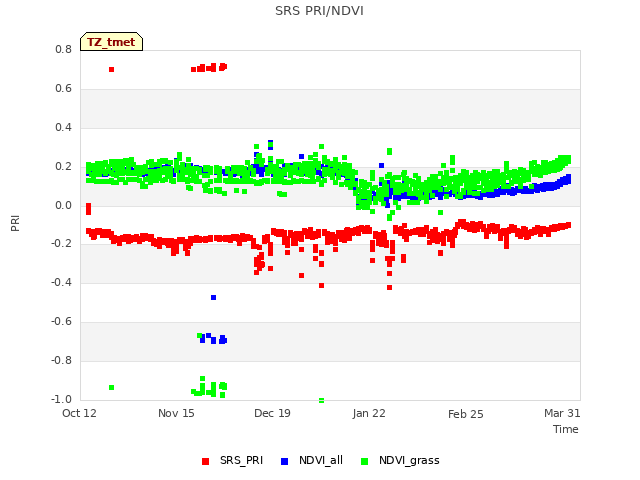Click the -0.6 y-axis tick label
The height and width of the screenshot is (480, 640).
(x=62, y=322)
